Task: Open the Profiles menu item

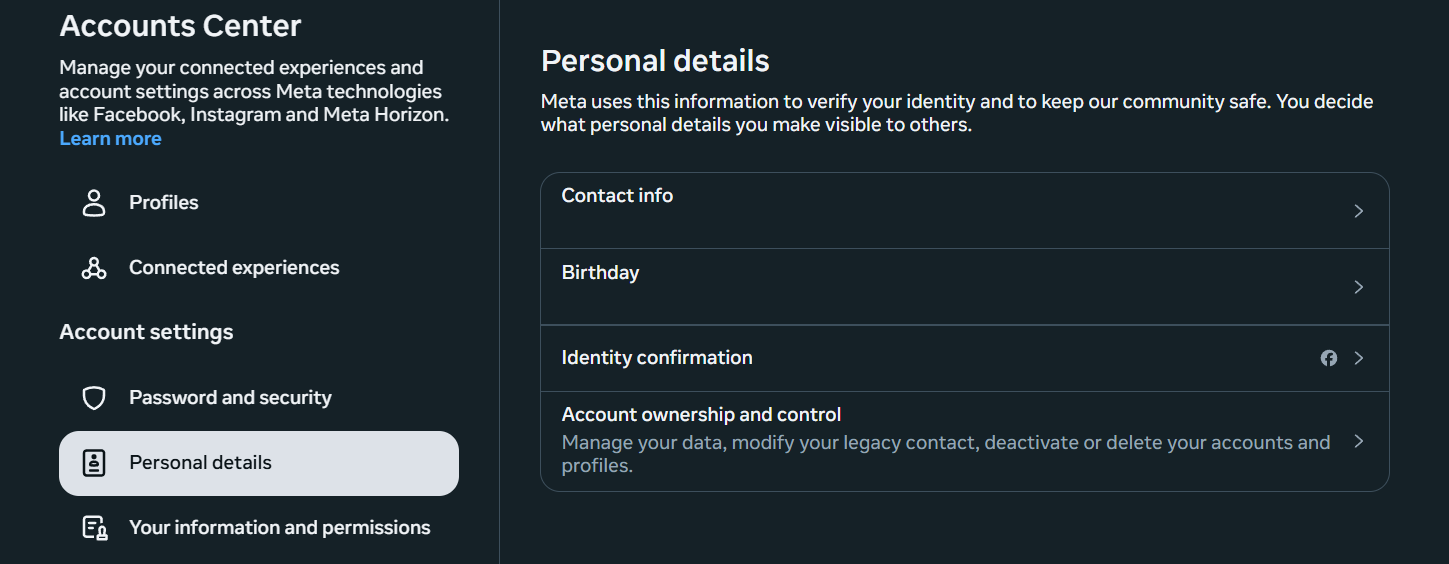Action: 164,203
